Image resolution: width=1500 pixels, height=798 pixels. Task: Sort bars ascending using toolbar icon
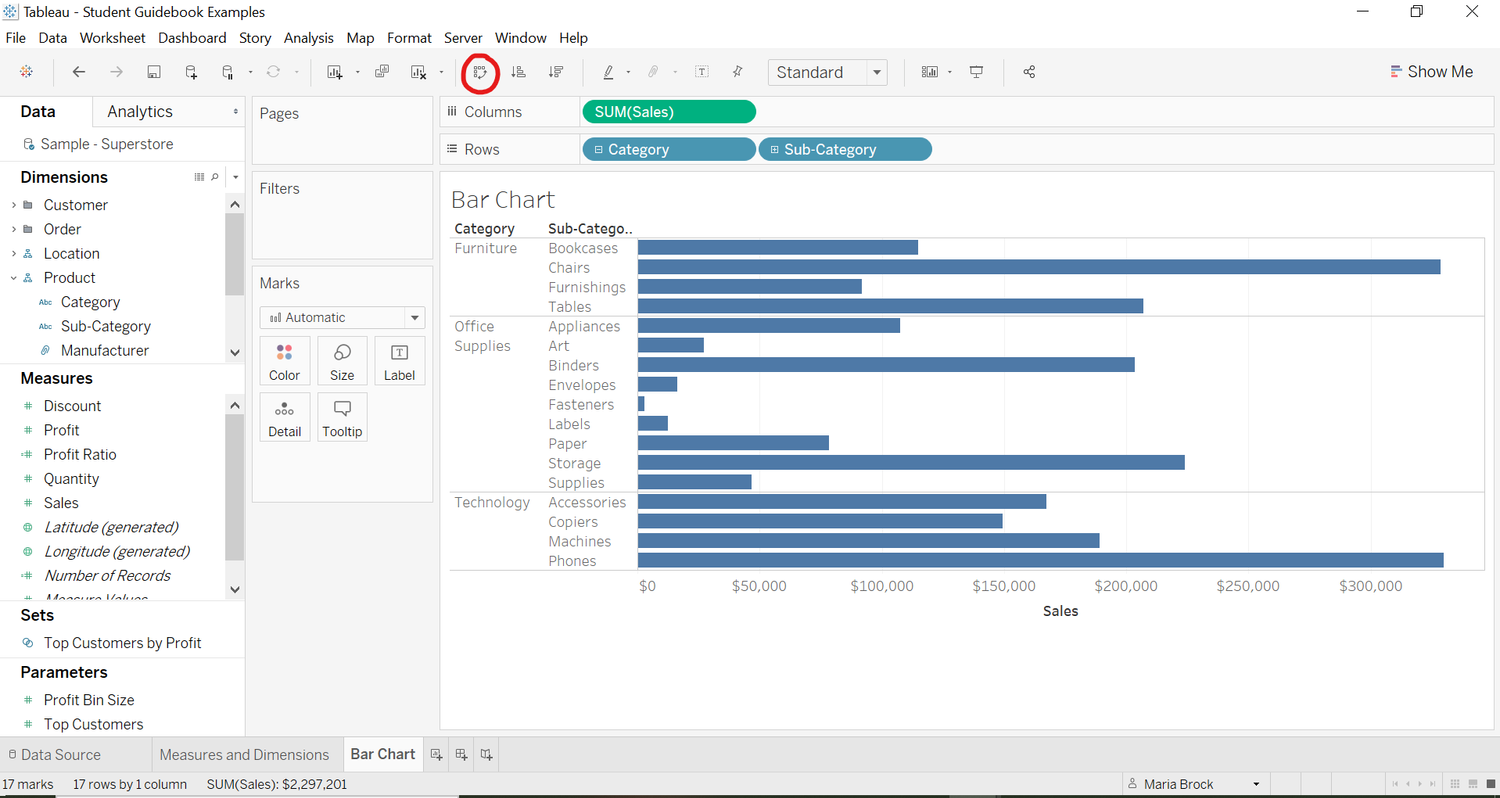[518, 72]
